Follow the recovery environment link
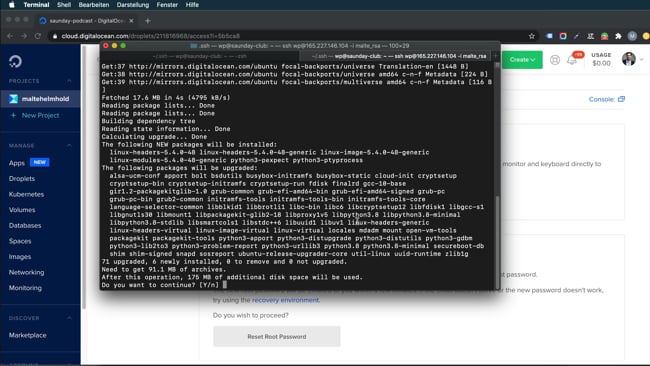Screen dimensions: 650x366 285,300
